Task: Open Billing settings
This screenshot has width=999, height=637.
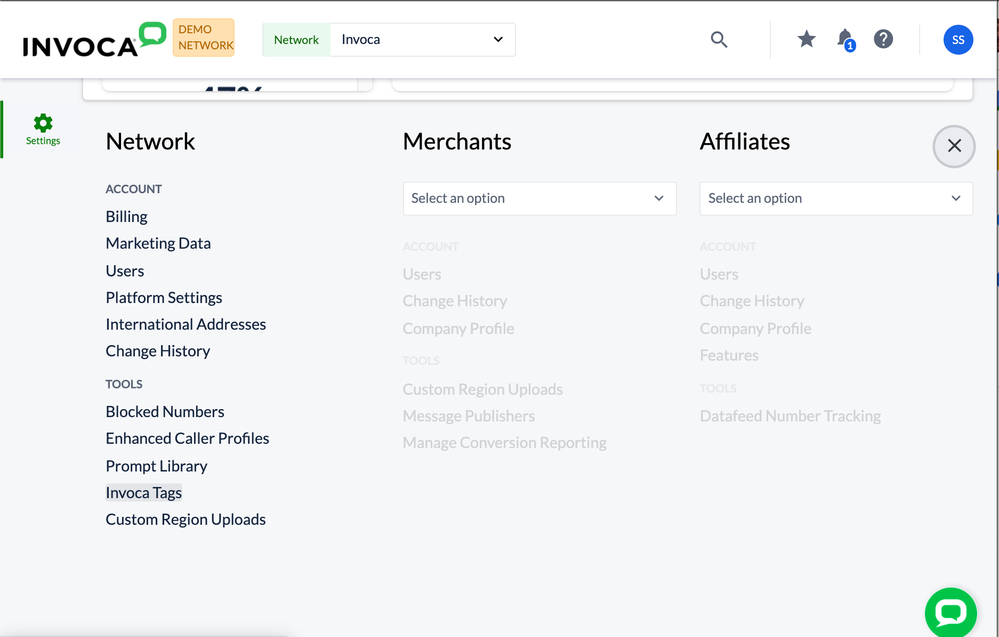Action: click(126, 217)
